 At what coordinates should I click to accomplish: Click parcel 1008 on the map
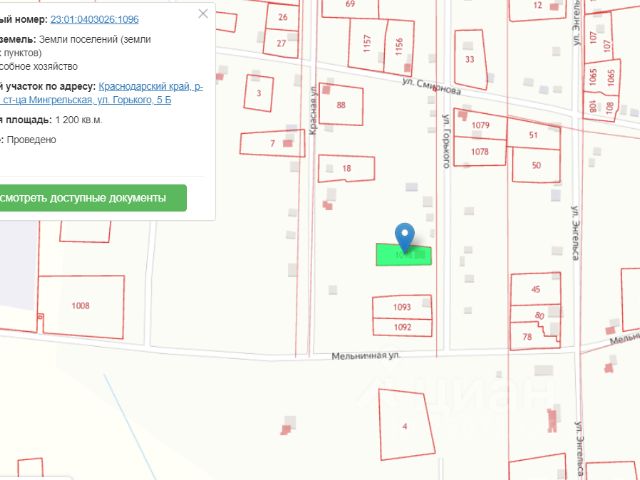pyautogui.click(x=81, y=305)
